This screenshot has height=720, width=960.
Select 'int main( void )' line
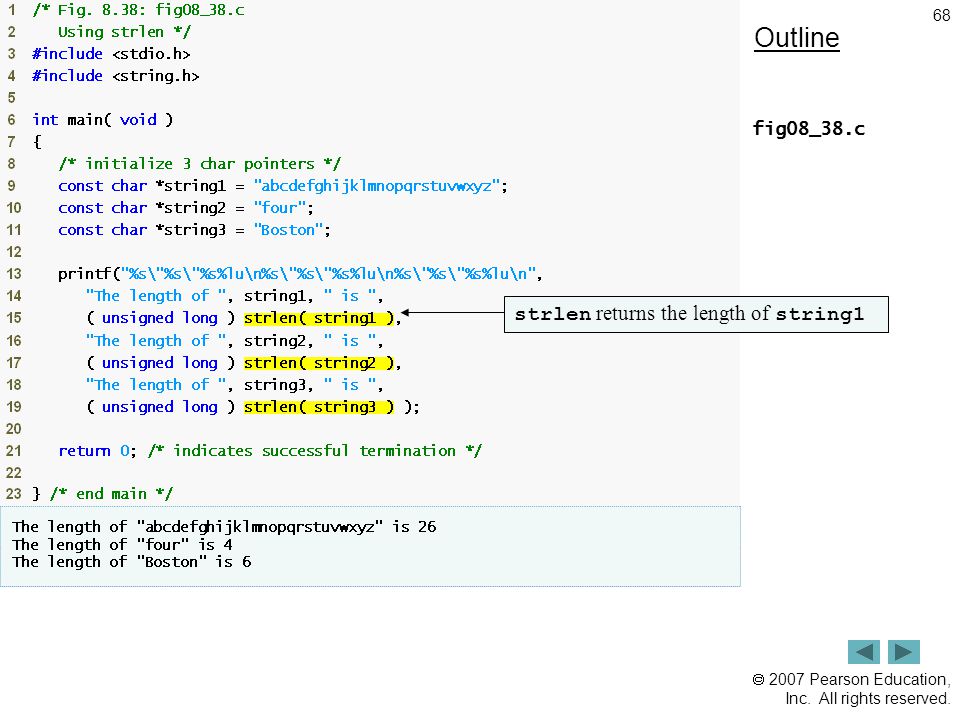[x=103, y=120]
